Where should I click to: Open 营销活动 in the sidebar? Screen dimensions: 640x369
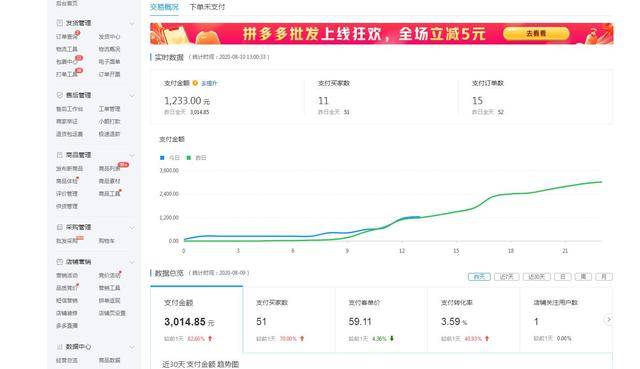click(67, 276)
